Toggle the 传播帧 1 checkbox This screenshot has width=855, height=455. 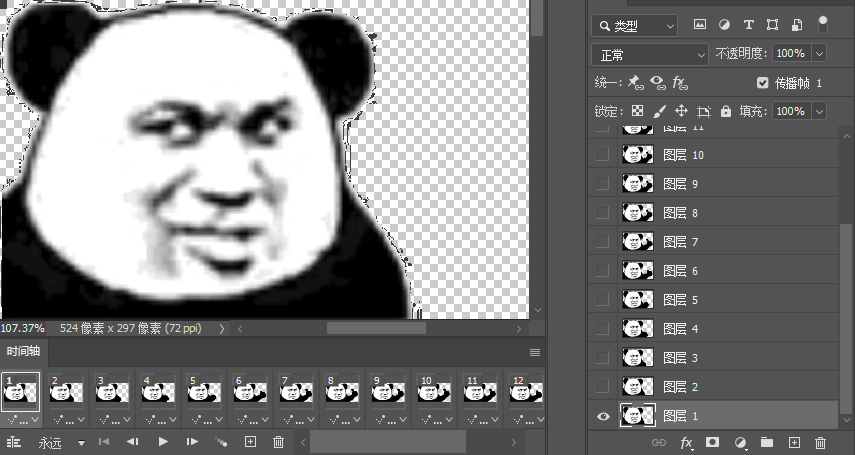(762, 83)
